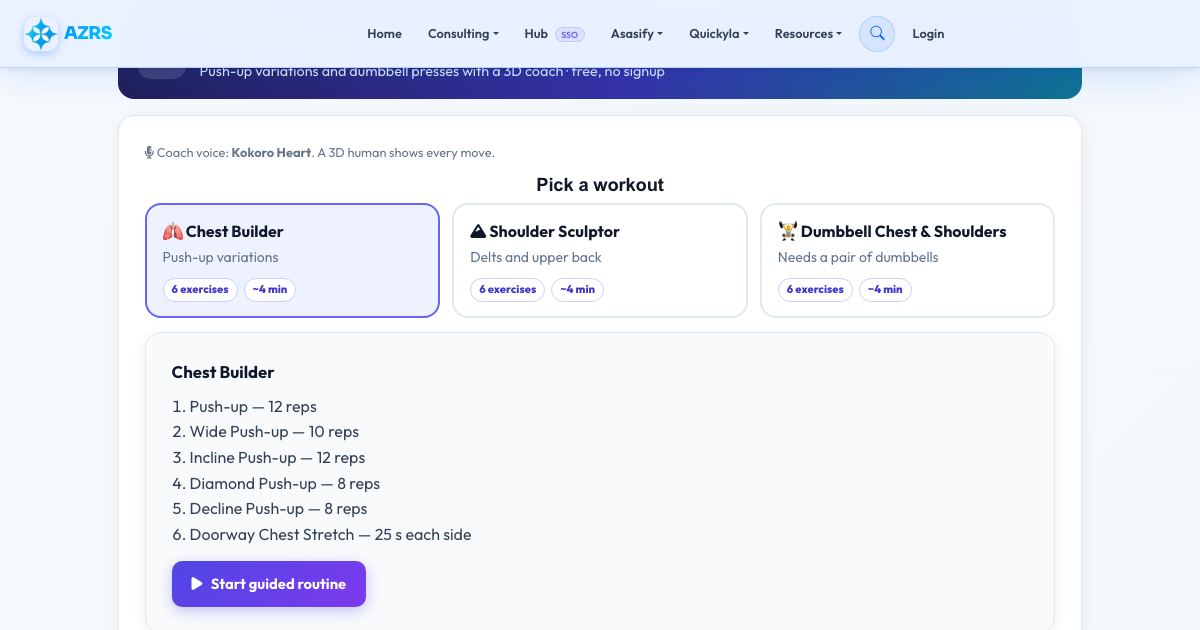The height and width of the screenshot is (630, 1200).
Task: Click the Delts and upper back subtitle
Action: click(x=536, y=258)
